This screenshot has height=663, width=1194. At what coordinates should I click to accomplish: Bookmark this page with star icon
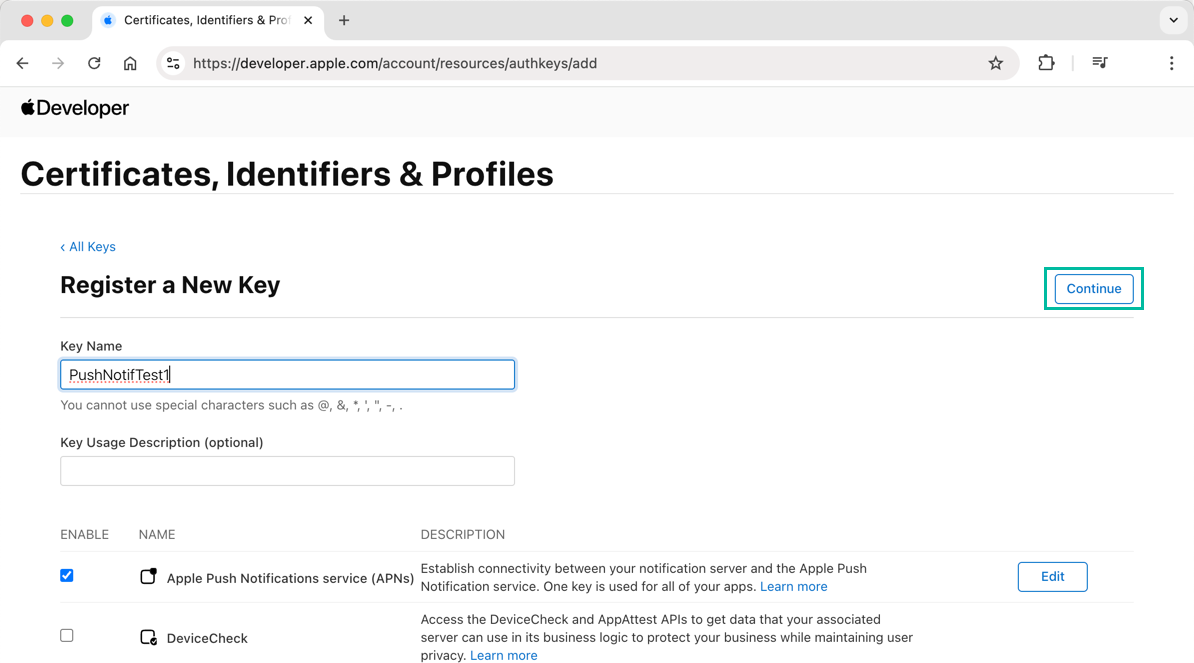point(995,63)
